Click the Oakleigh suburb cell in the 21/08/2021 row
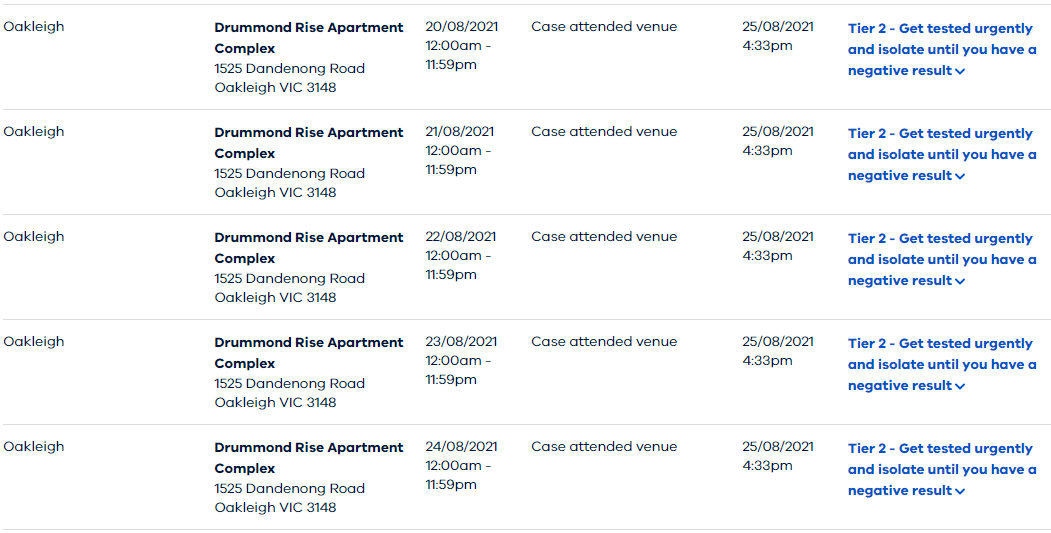The width and height of the screenshot is (1051, 533). pyautogui.click(x=34, y=131)
